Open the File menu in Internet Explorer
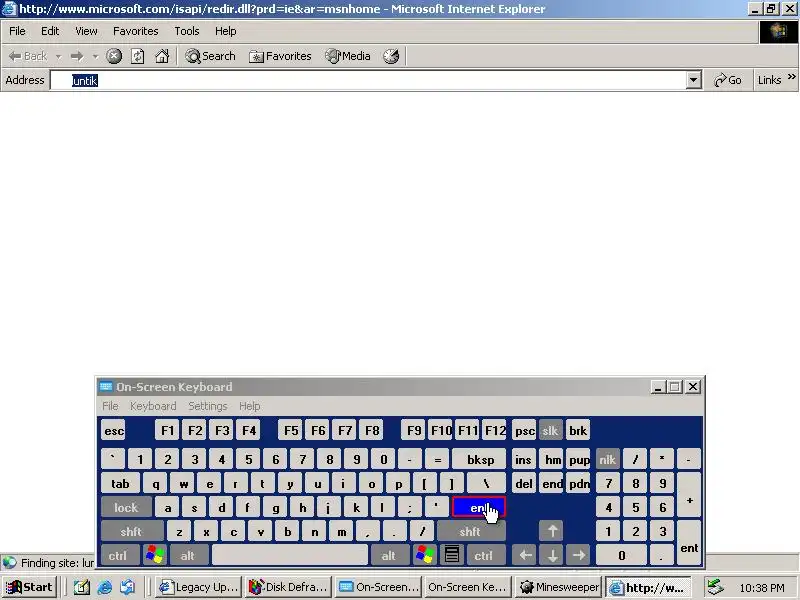800x600 pixels. coord(17,31)
